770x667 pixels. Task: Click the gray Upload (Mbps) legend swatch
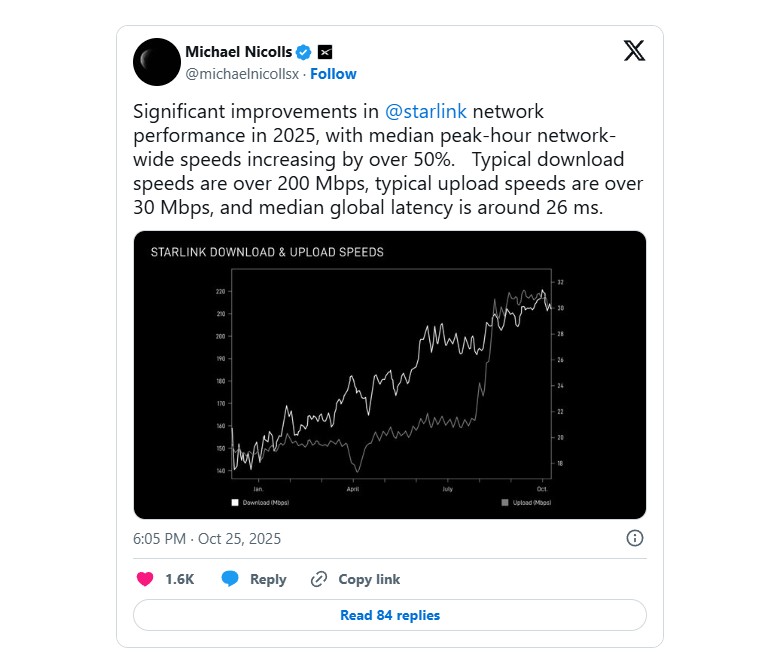[x=505, y=502]
